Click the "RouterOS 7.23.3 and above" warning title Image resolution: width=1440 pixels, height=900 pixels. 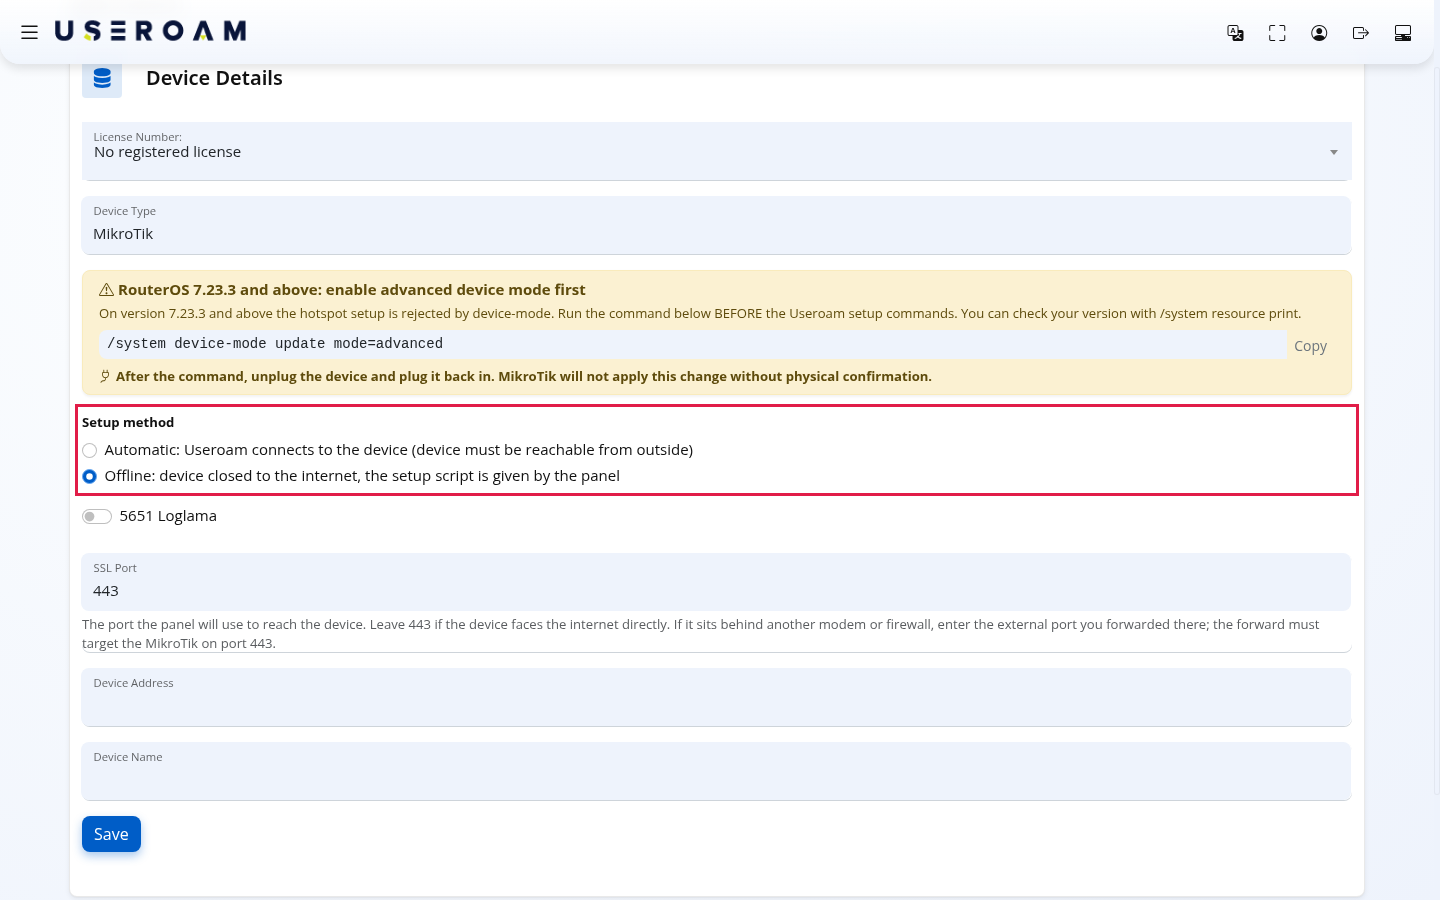point(352,290)
